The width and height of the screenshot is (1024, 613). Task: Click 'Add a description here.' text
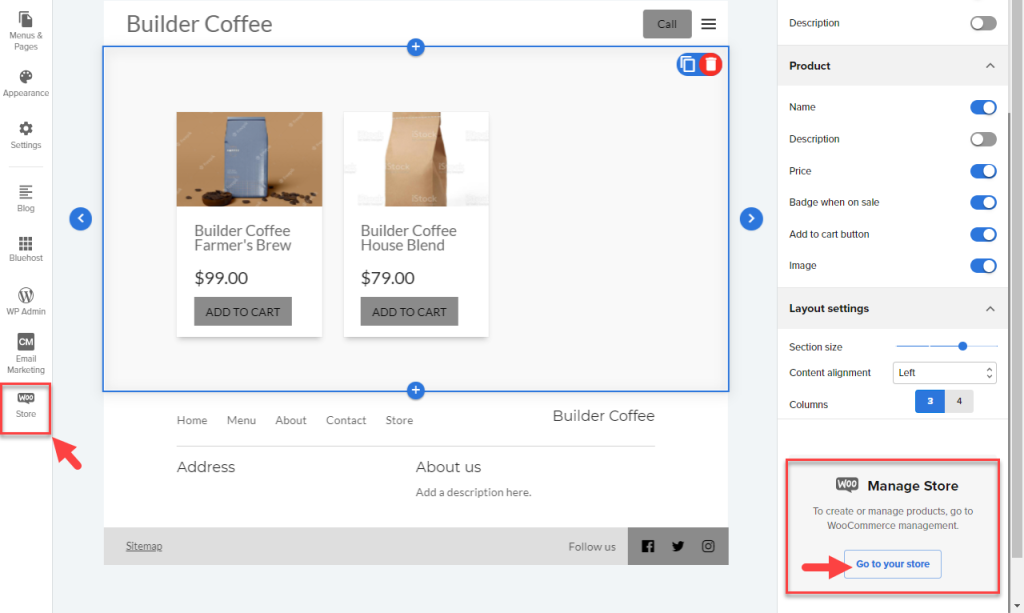tap(473, 492)
